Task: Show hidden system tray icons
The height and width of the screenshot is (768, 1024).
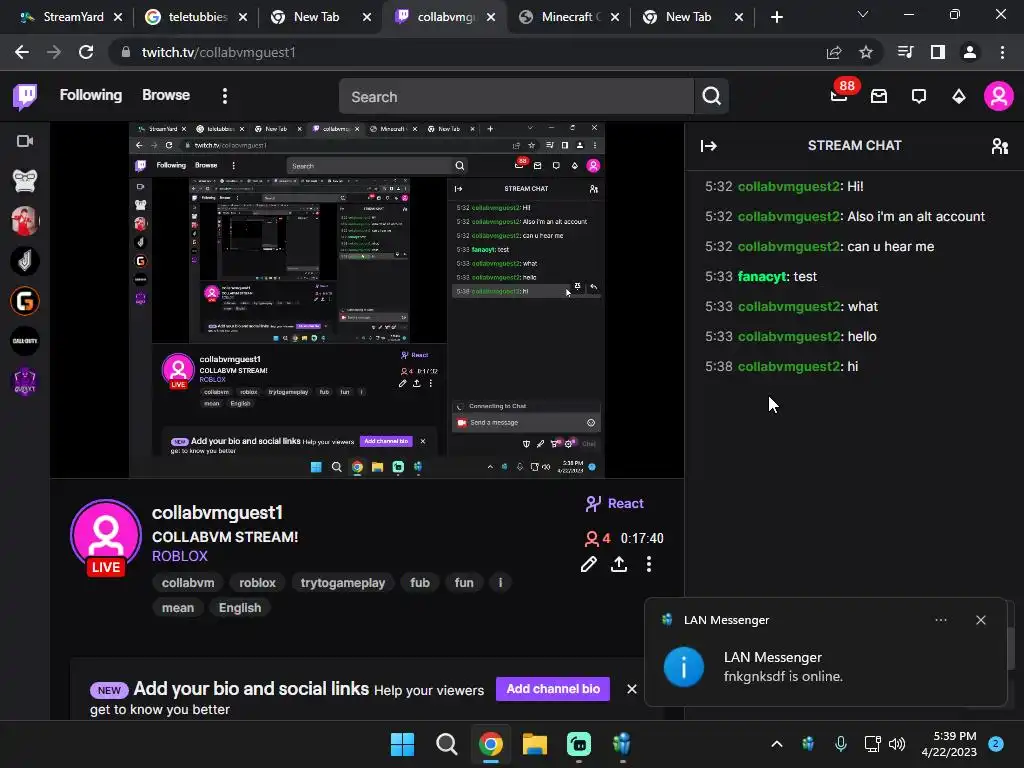Action: tap(776, 744)
